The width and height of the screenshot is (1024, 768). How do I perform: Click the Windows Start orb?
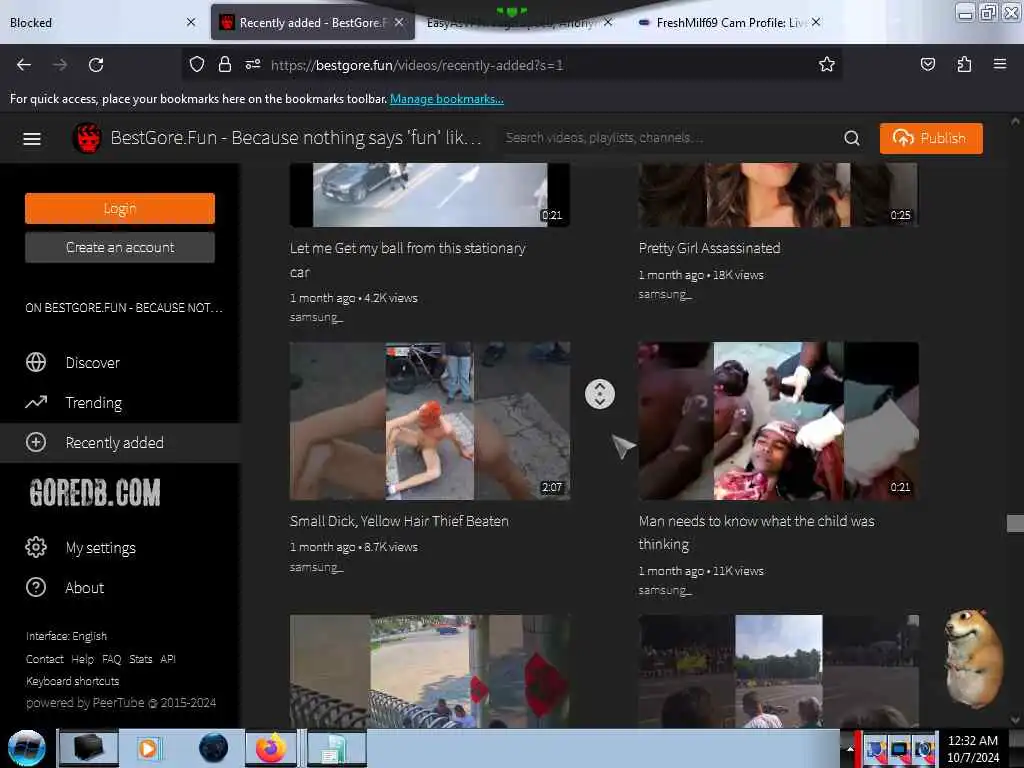(27, 748)
